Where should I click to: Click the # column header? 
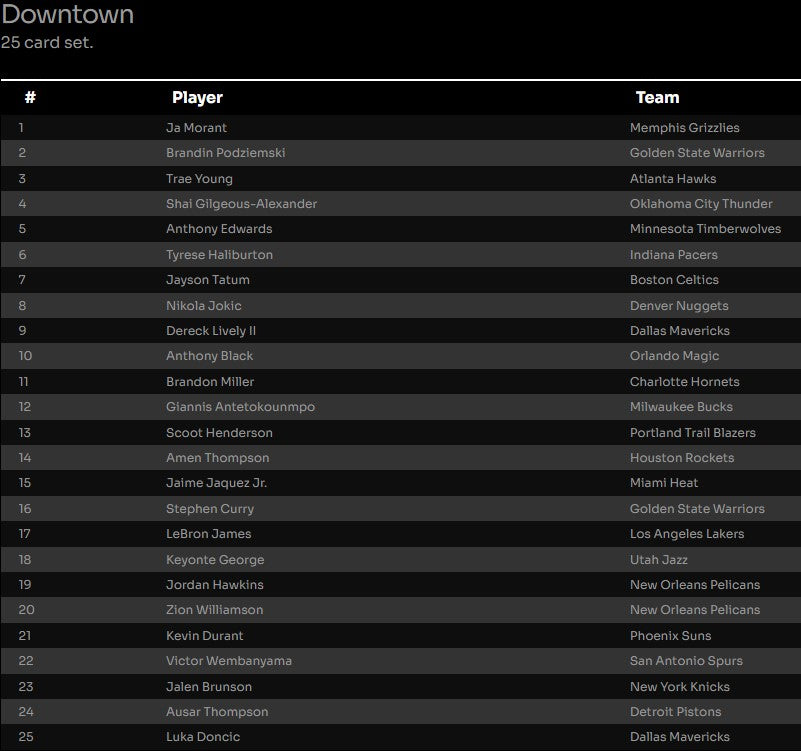30,97
